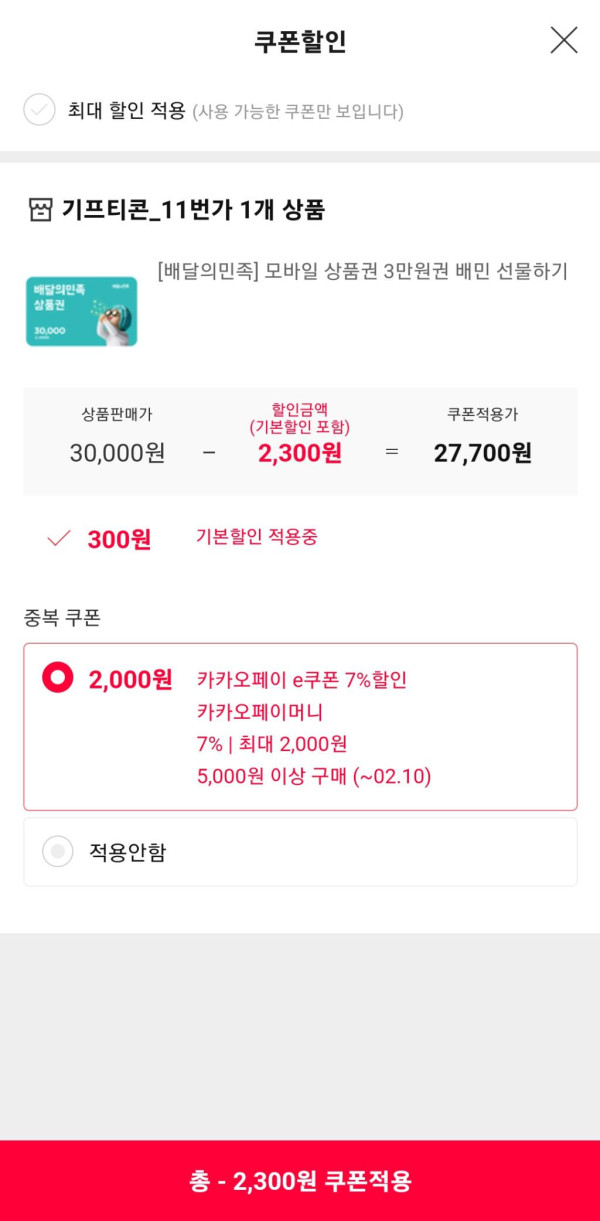Tap the 기프티콘_11번가 1개 상품 seller heading
600x1221 pixels.
click(x=193, y=210)
